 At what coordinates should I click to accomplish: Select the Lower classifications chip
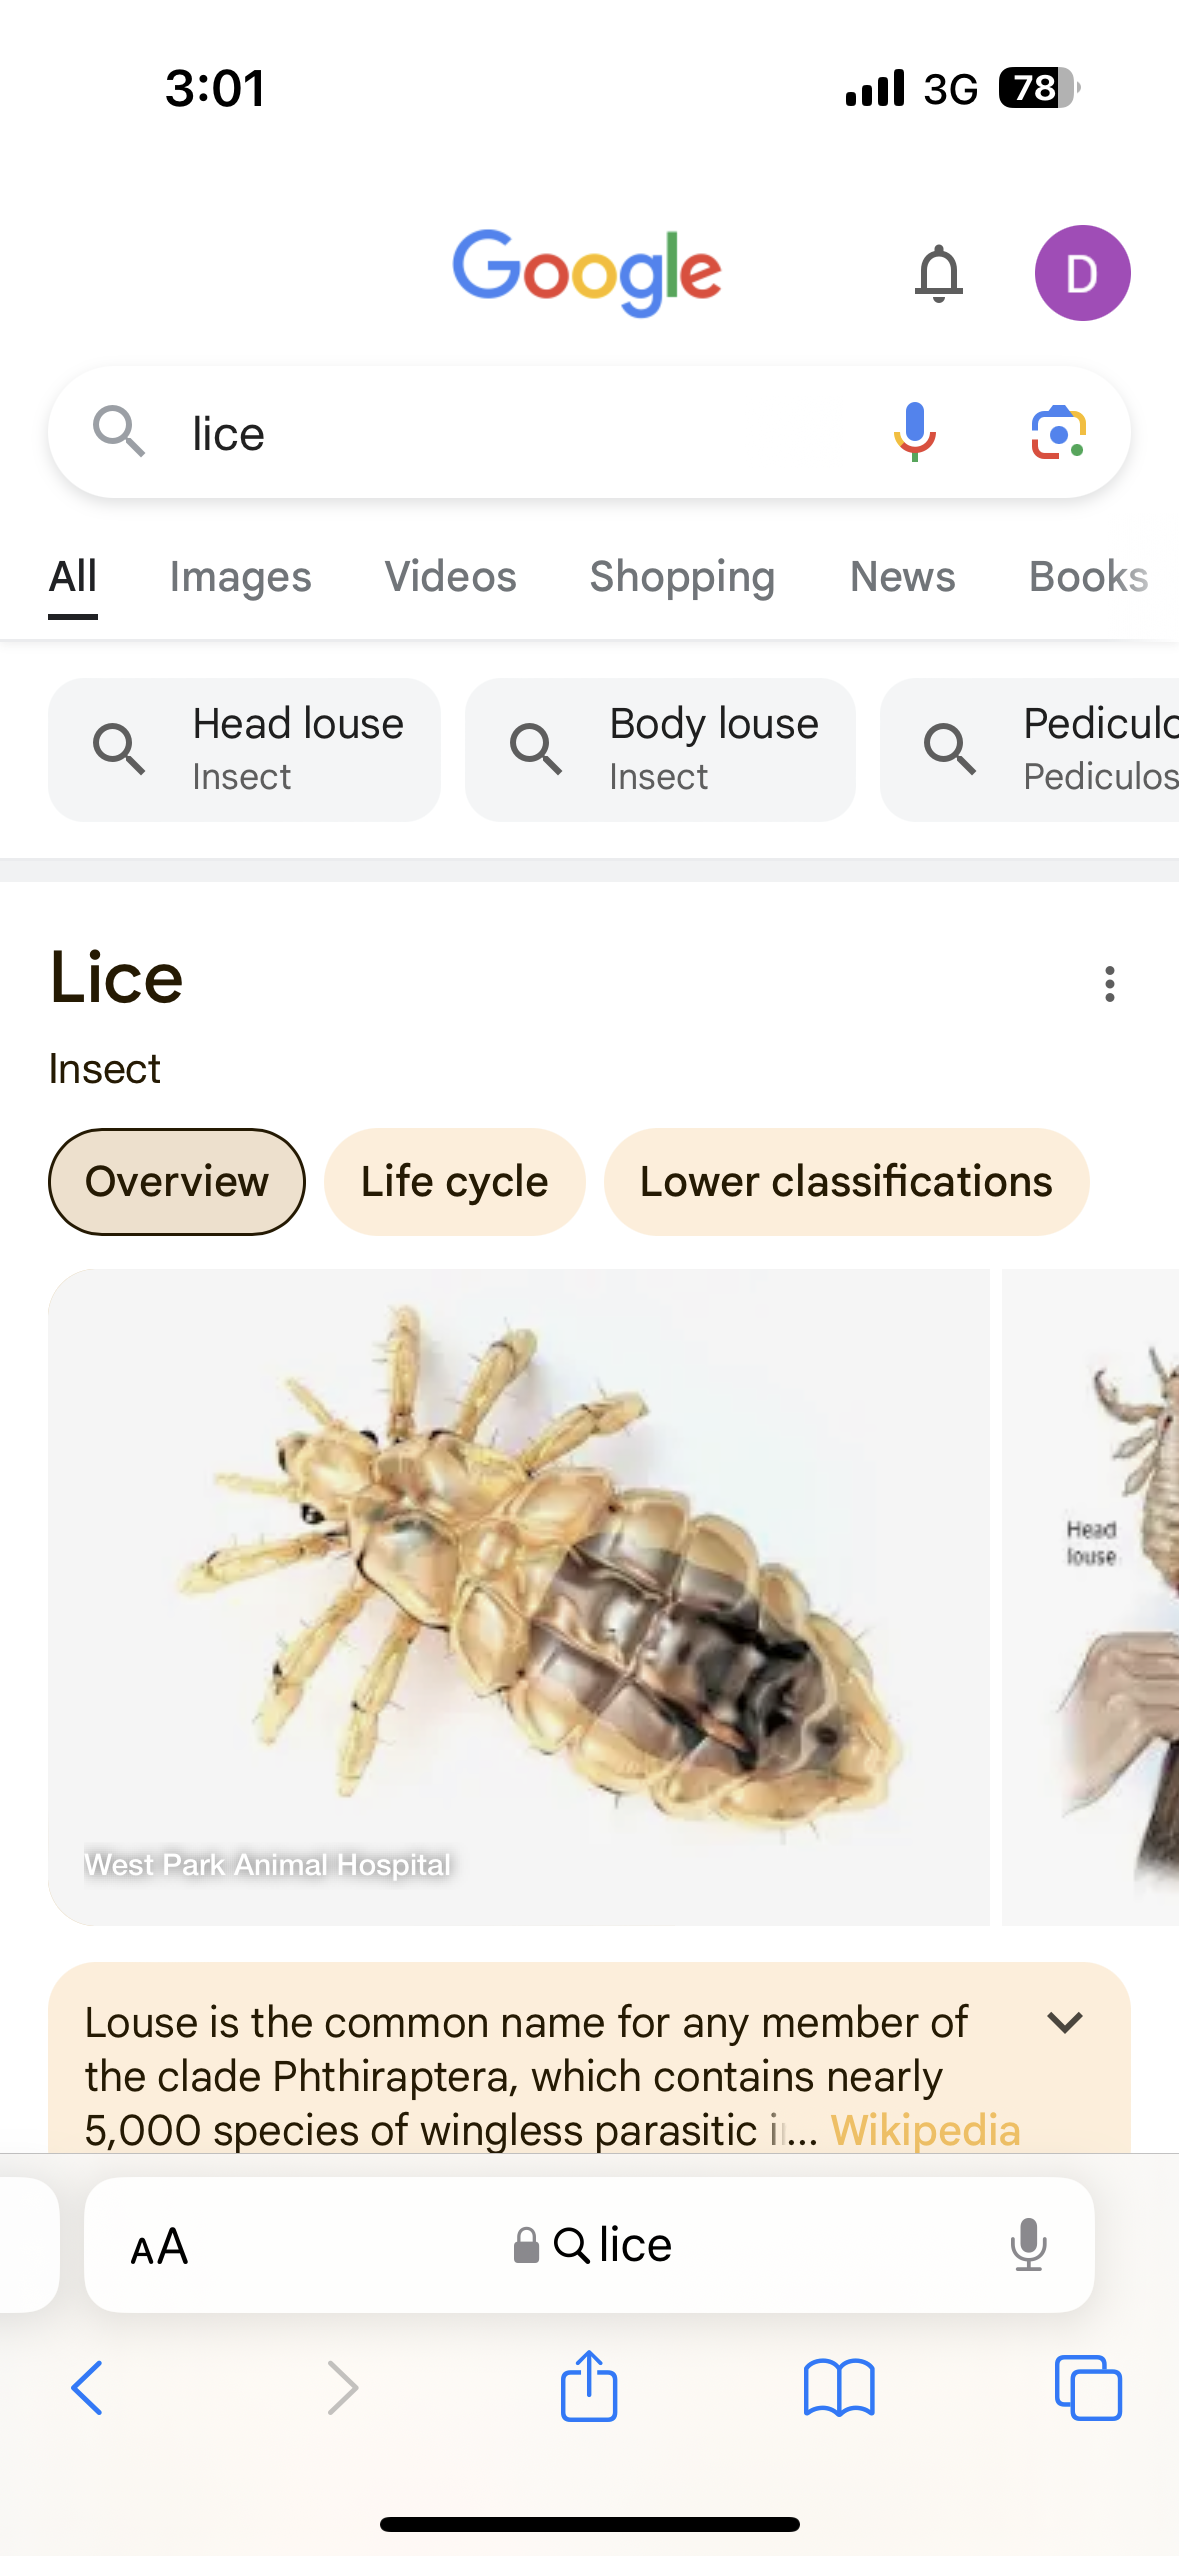click(x=846, y=1181)
